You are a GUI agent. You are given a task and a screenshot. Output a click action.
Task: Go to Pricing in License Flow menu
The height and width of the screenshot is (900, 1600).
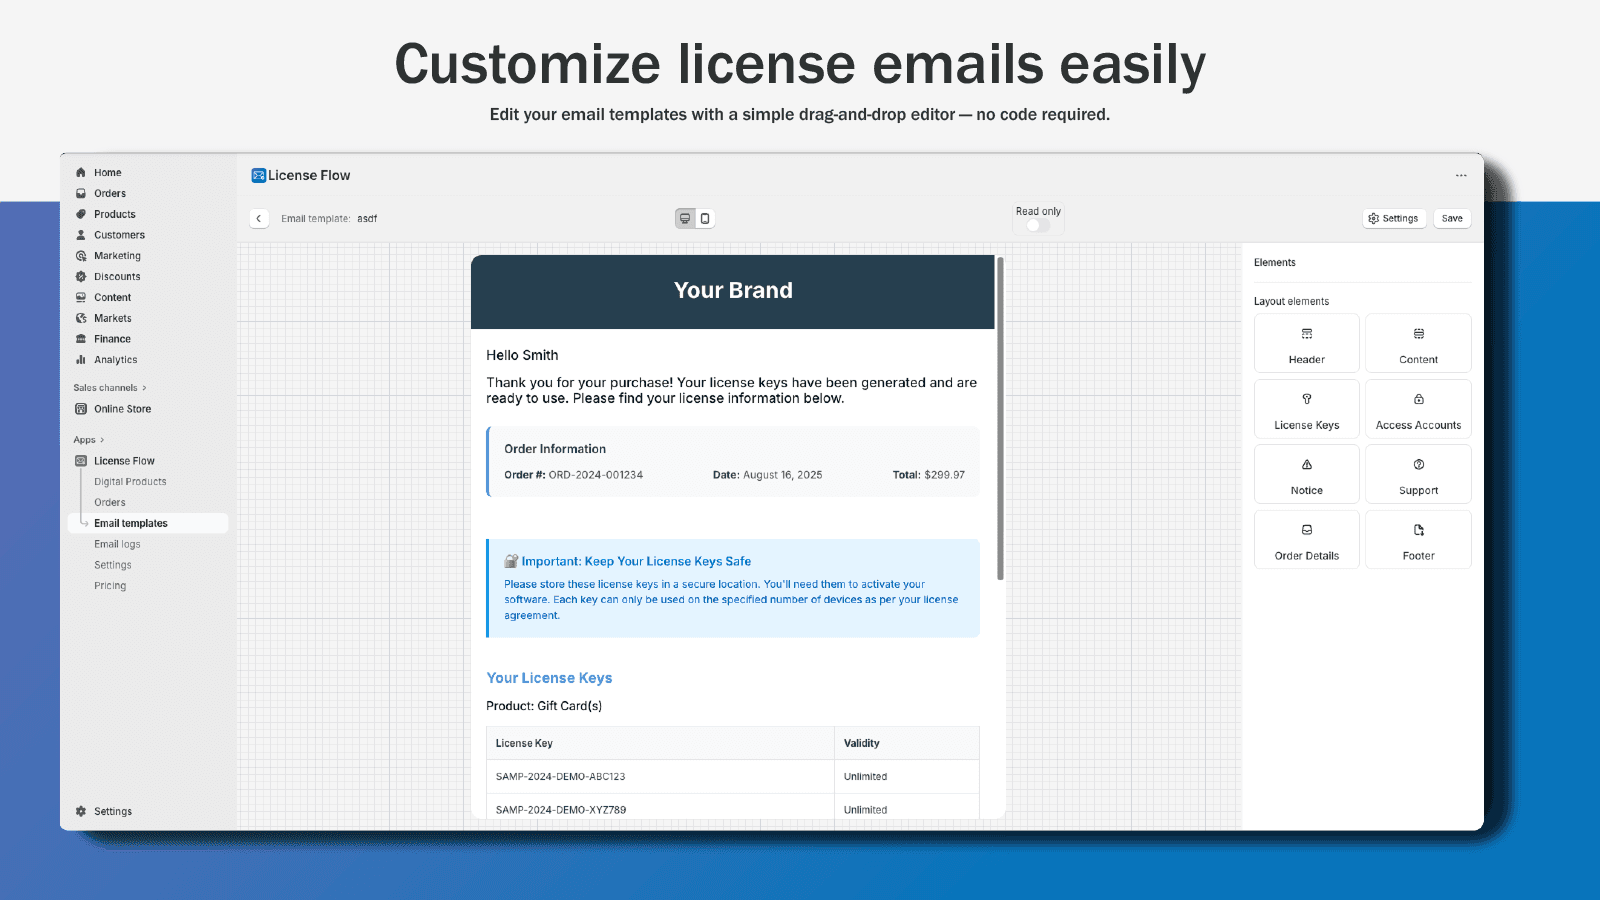click(110, 585)
